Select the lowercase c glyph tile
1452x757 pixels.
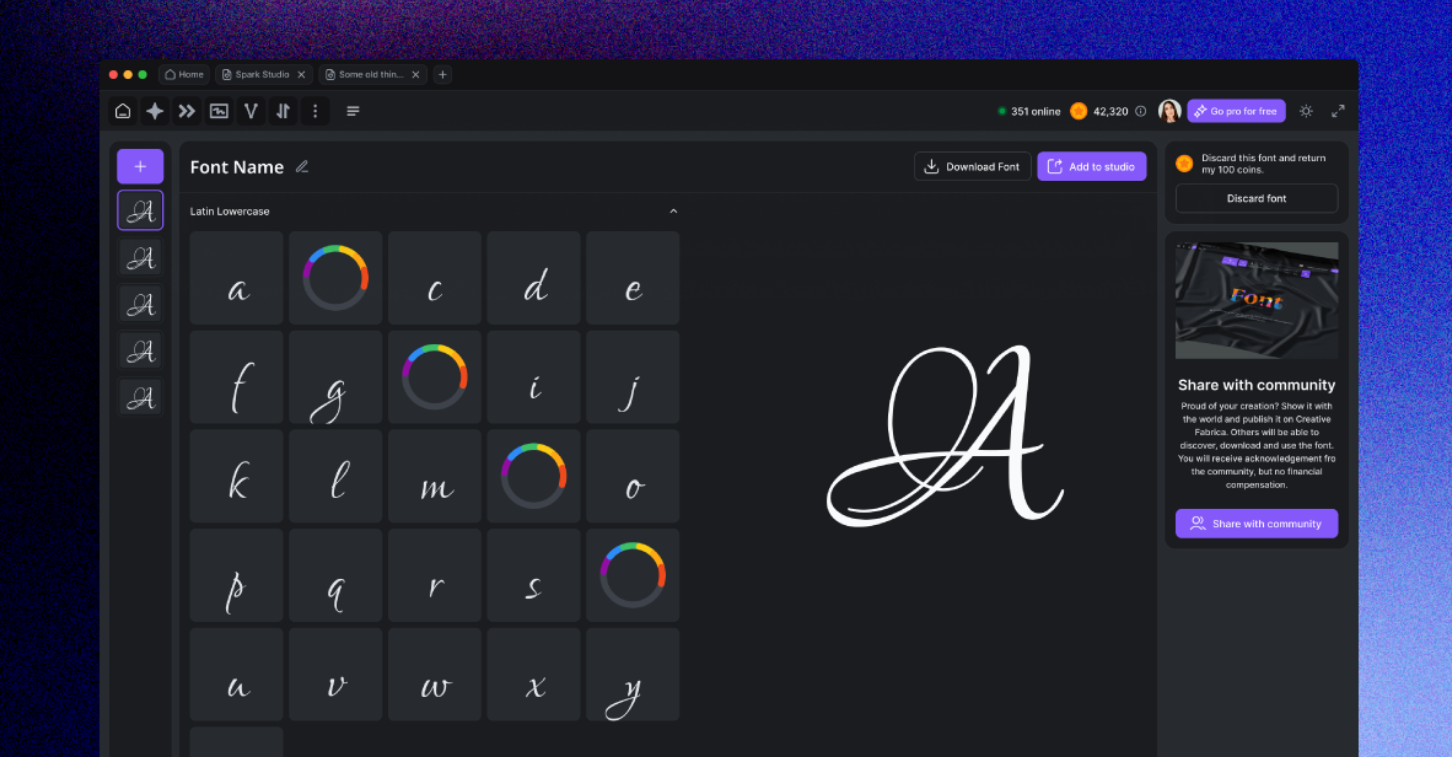pos(435,278)
